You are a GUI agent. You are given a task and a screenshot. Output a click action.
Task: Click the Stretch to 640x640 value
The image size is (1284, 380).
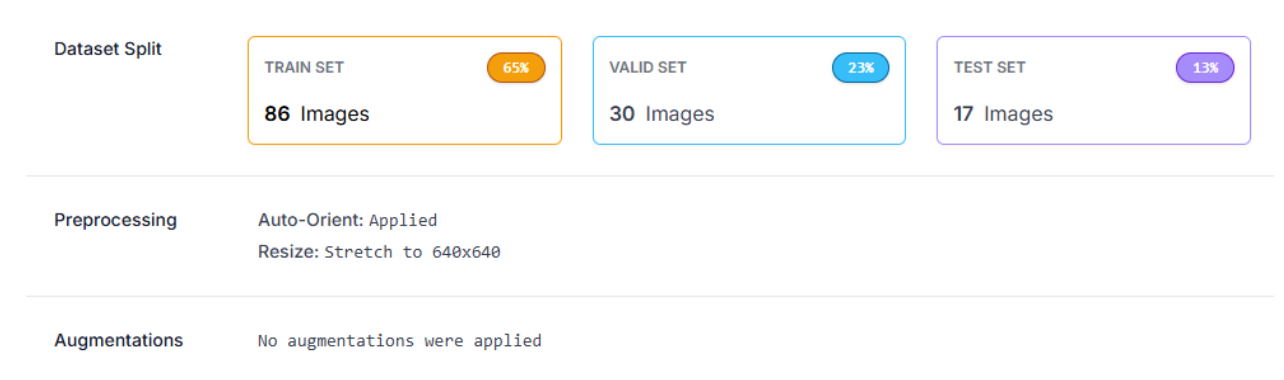point(413,252)
